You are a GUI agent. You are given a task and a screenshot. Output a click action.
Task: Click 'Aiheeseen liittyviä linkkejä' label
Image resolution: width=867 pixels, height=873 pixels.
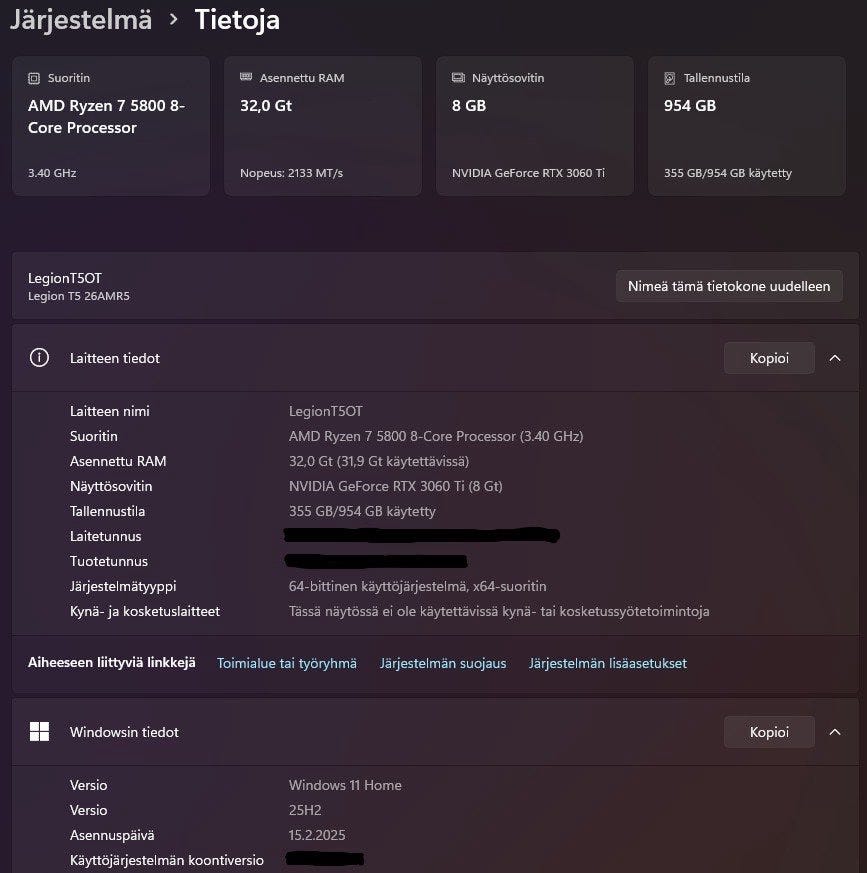click(x=111, y=663)
